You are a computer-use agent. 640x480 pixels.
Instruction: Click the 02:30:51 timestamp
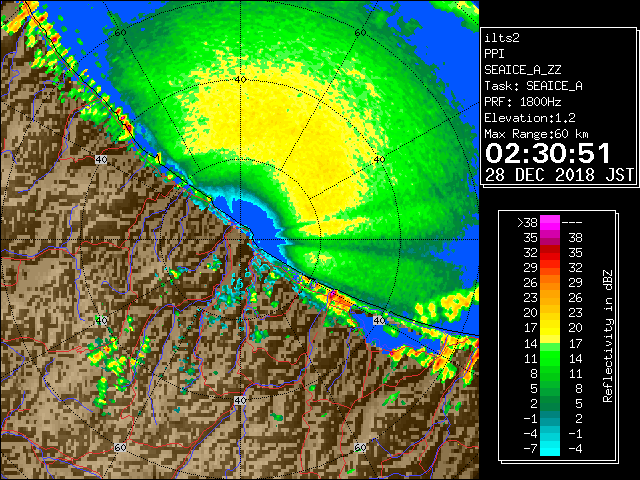[548, 153]
